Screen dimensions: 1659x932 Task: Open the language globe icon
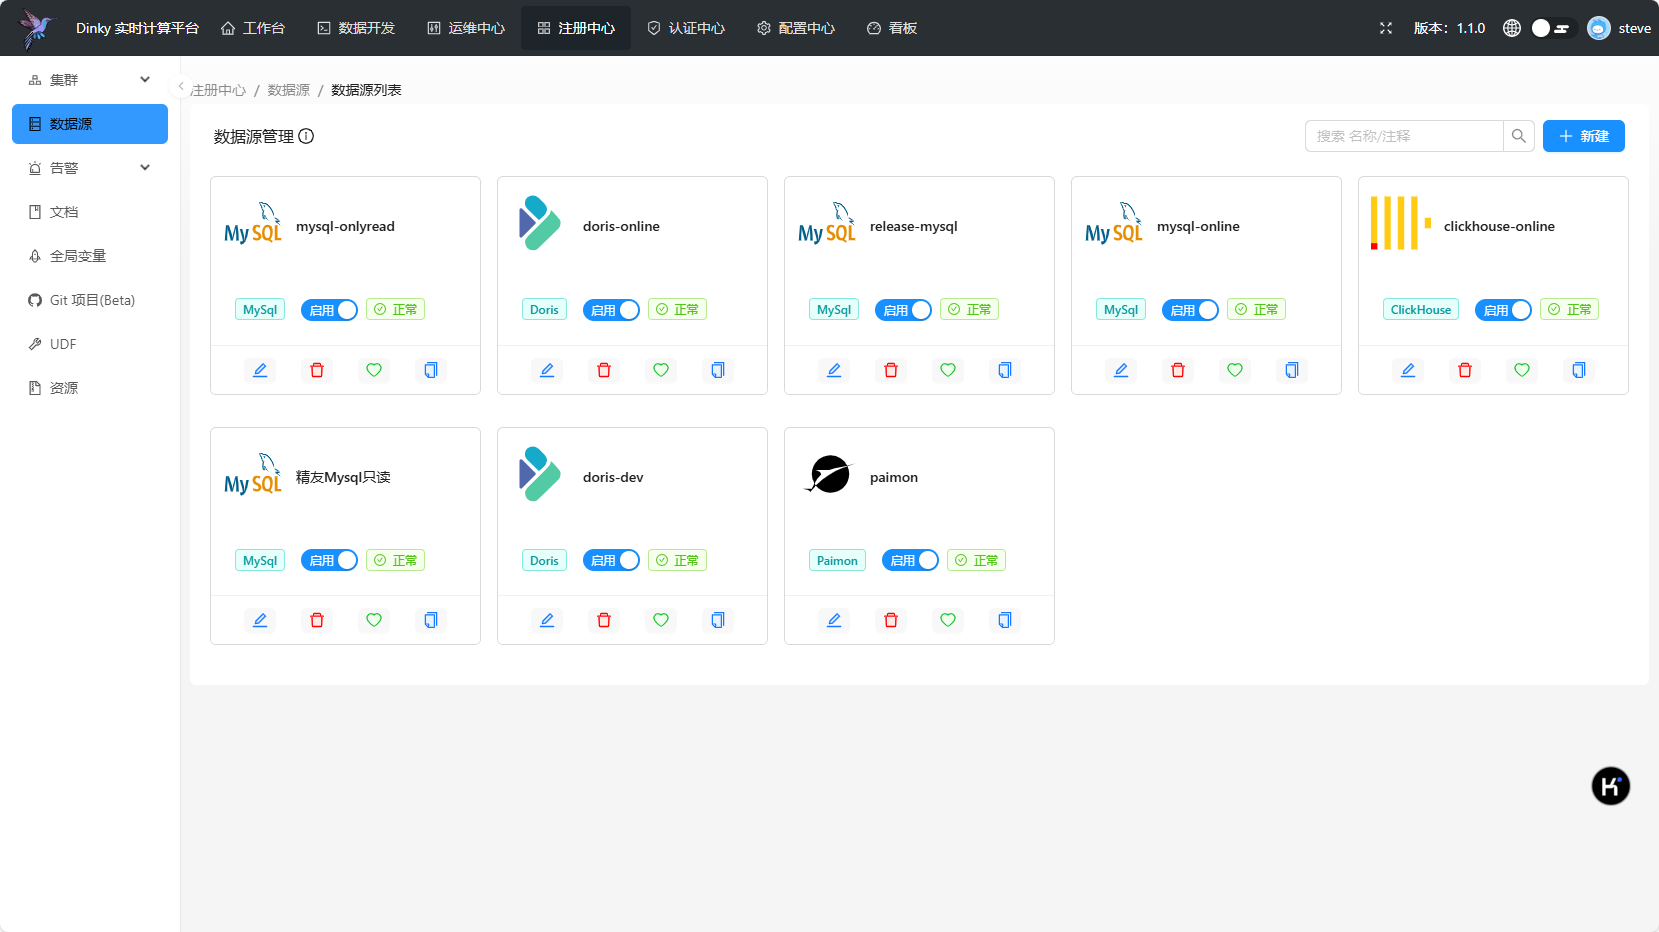click(x=1512, y=28)
